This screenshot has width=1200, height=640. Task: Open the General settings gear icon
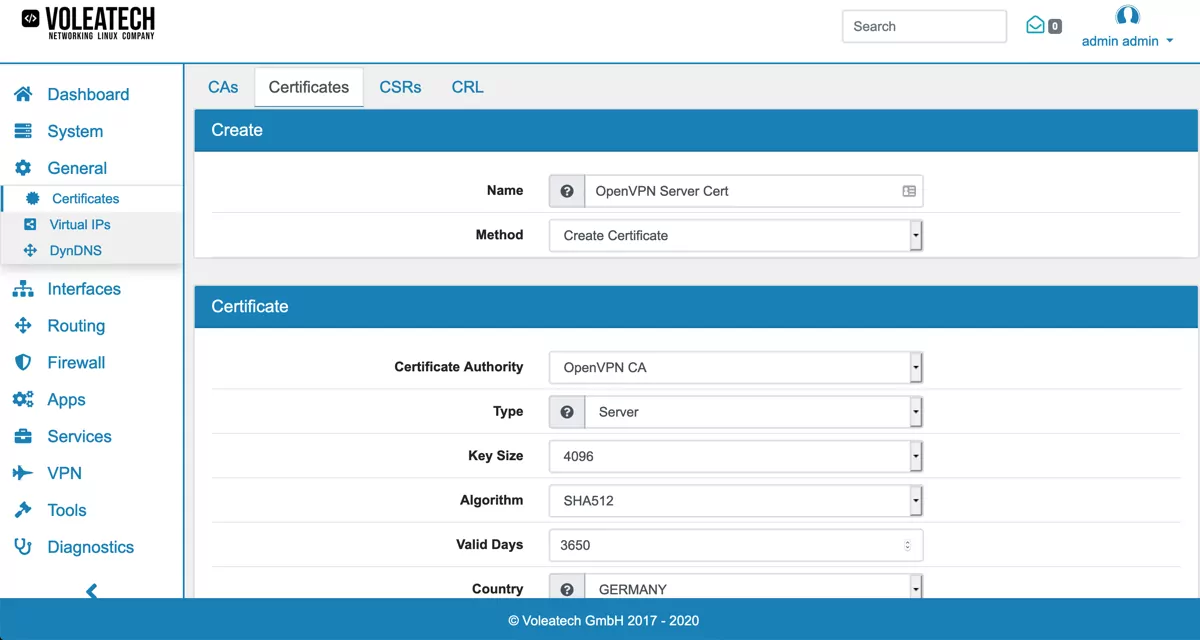pos(23,167)
